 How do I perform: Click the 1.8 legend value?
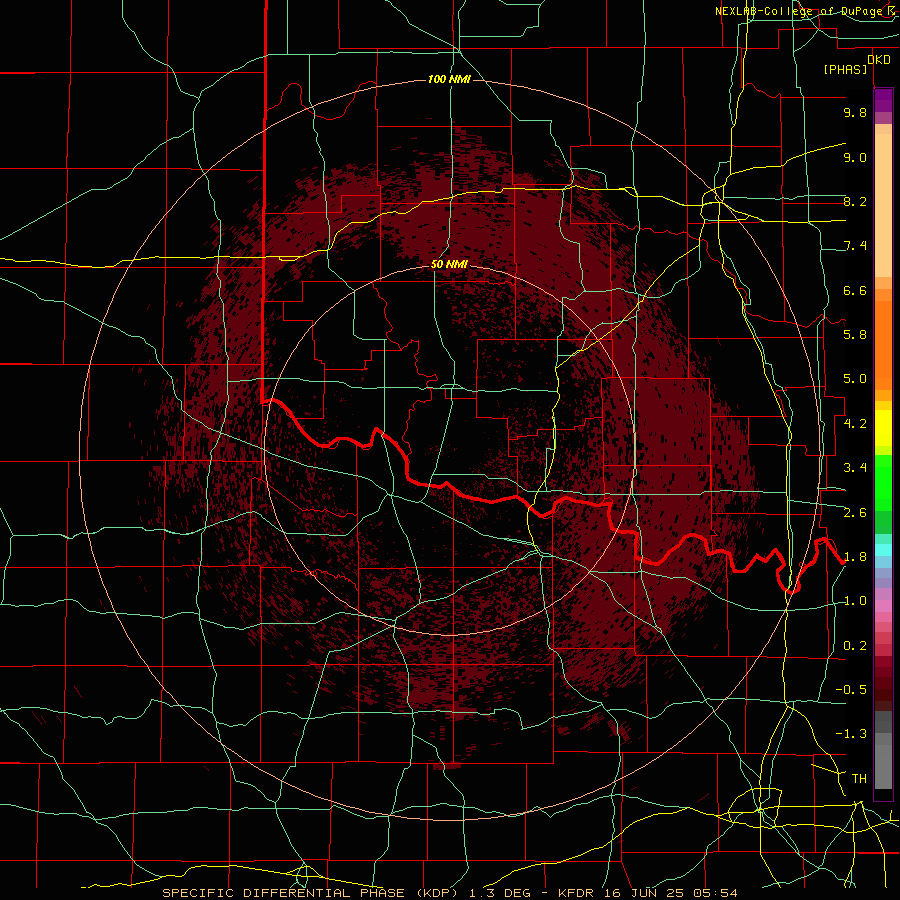coord(855,557)
